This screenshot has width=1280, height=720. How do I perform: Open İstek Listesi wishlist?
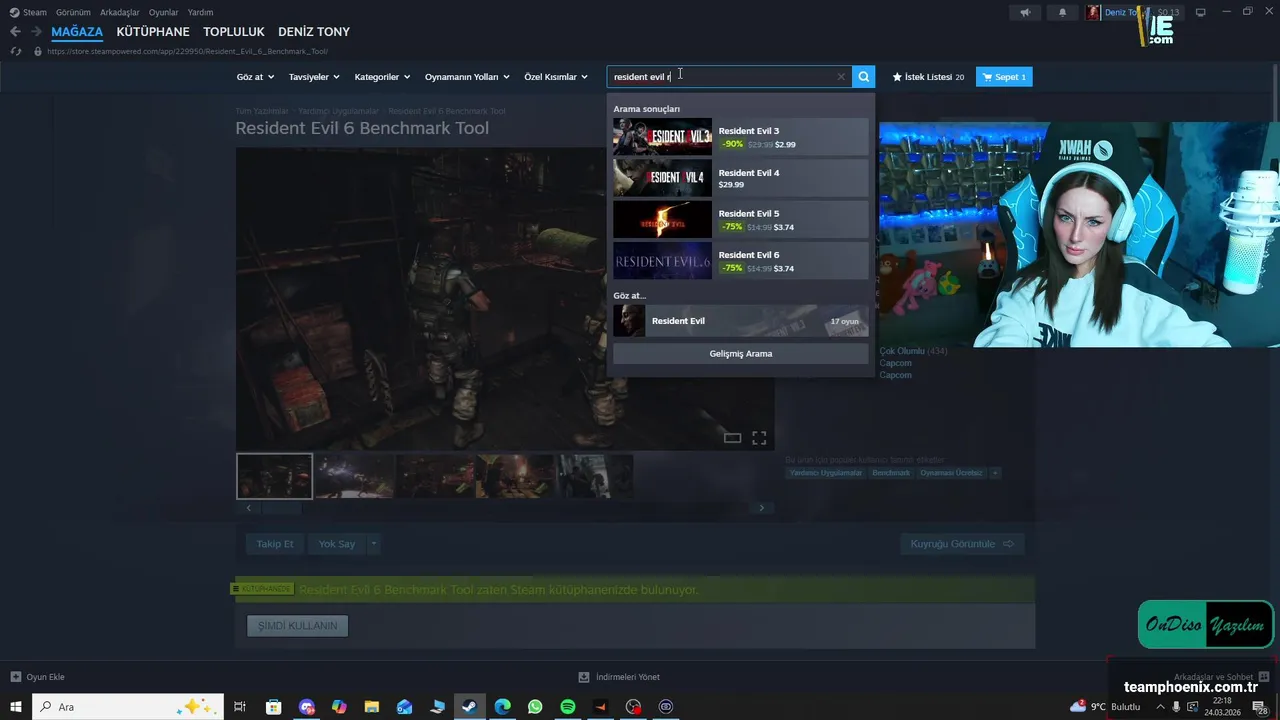point(928,77)
